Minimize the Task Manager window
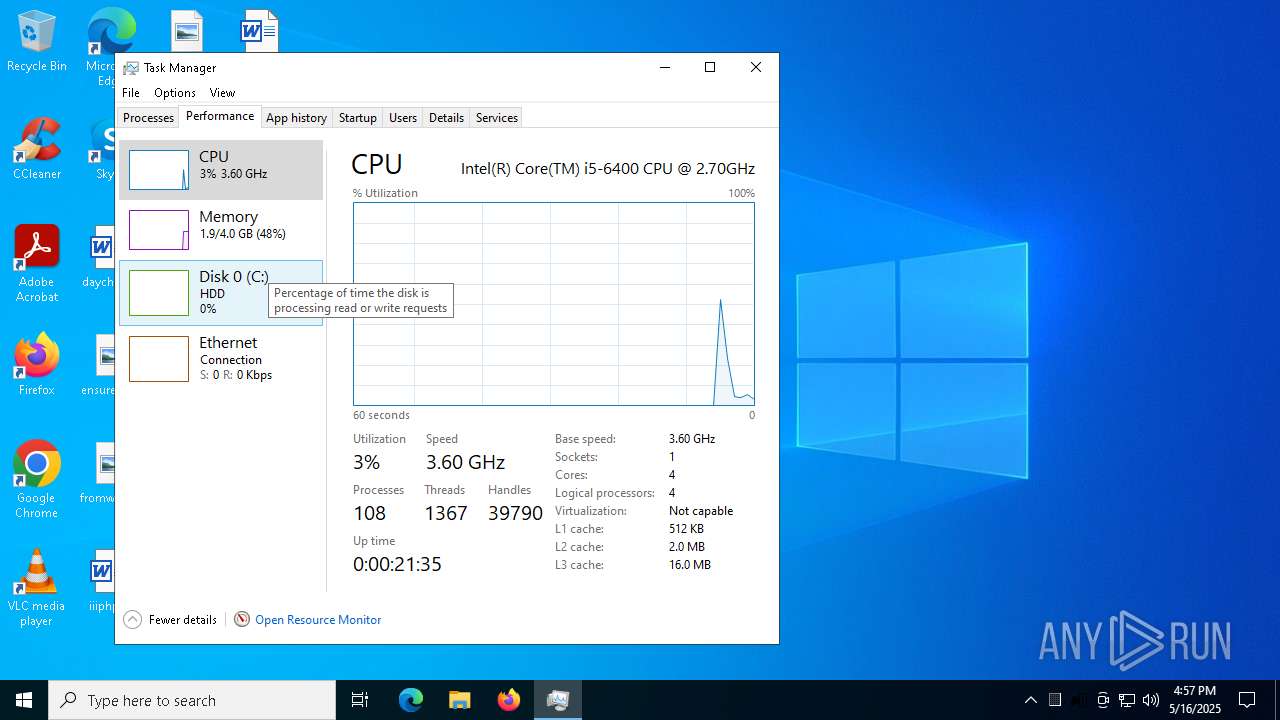 click(x=665, y=67)
